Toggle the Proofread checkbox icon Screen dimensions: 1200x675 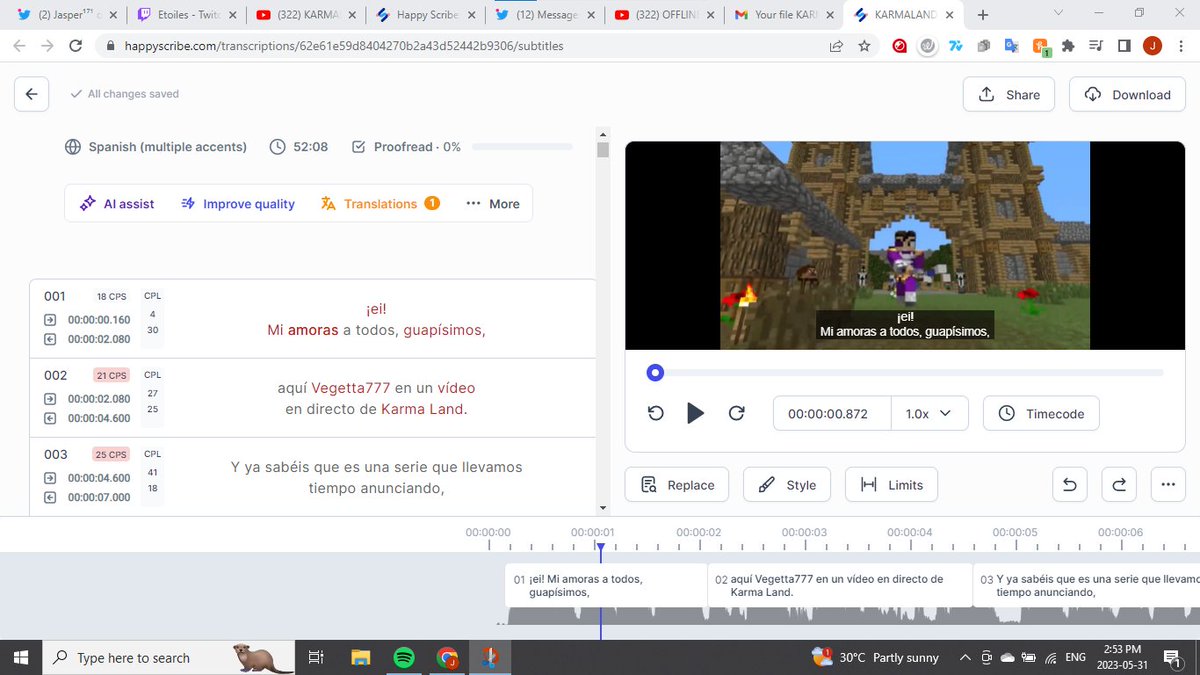pyautogui.click(x=359, y=147)
